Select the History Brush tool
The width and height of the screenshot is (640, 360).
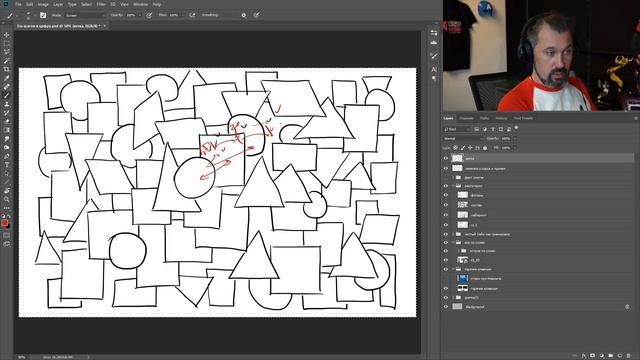click(7, 113)
